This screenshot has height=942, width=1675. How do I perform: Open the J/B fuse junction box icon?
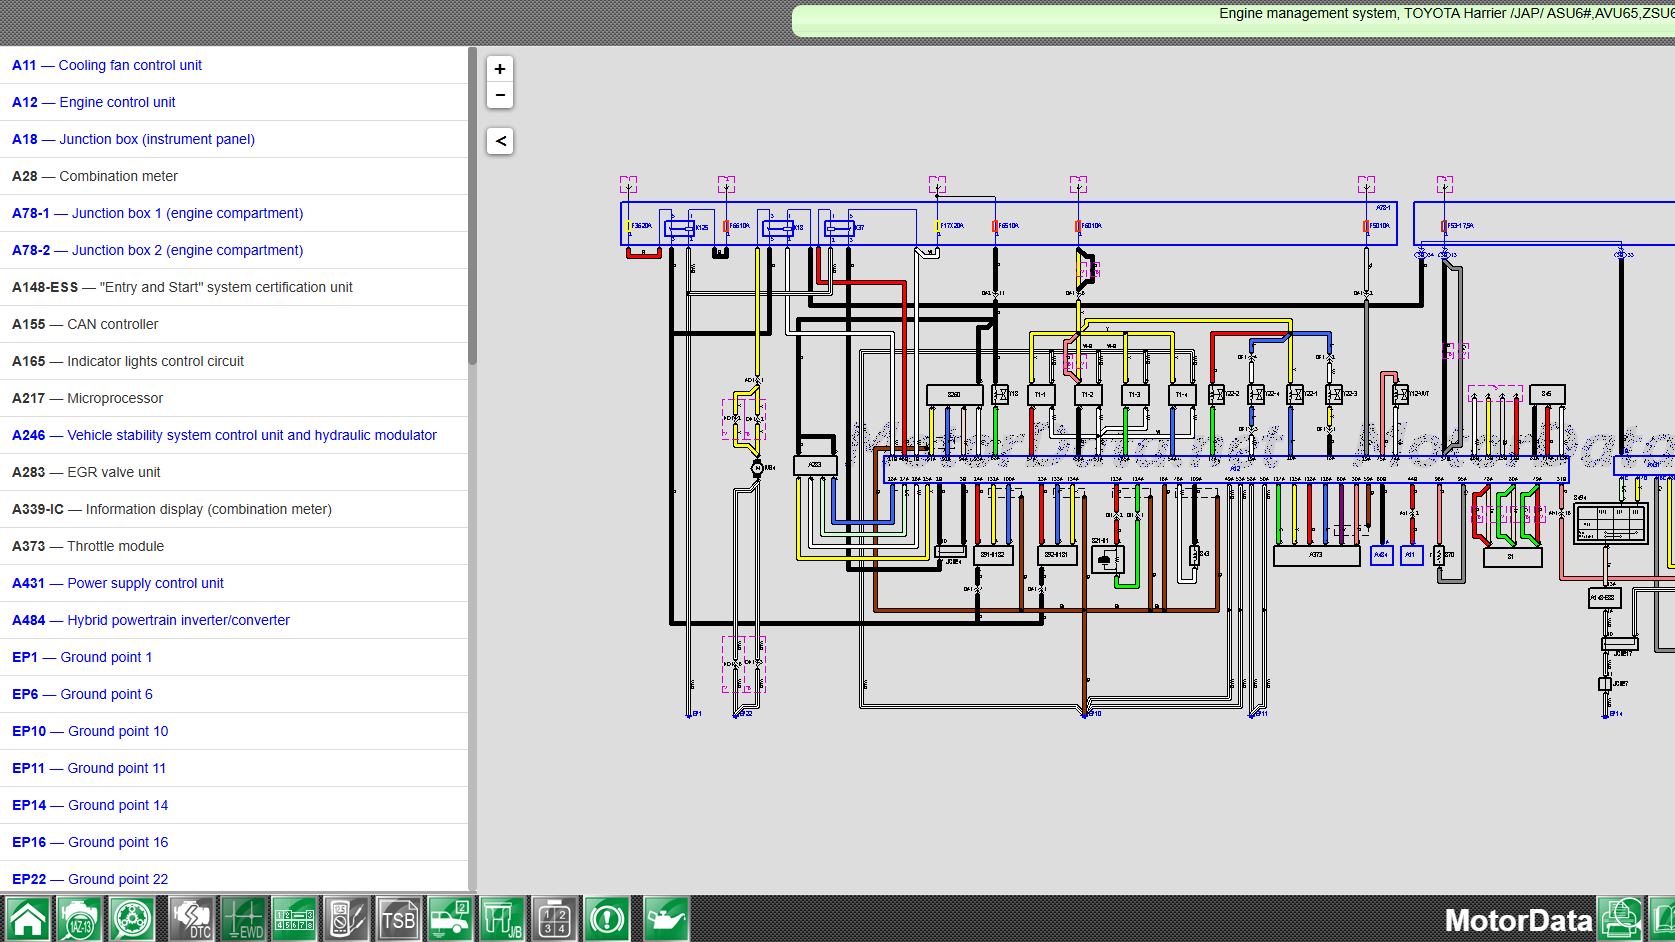click(x=502, y=919)
